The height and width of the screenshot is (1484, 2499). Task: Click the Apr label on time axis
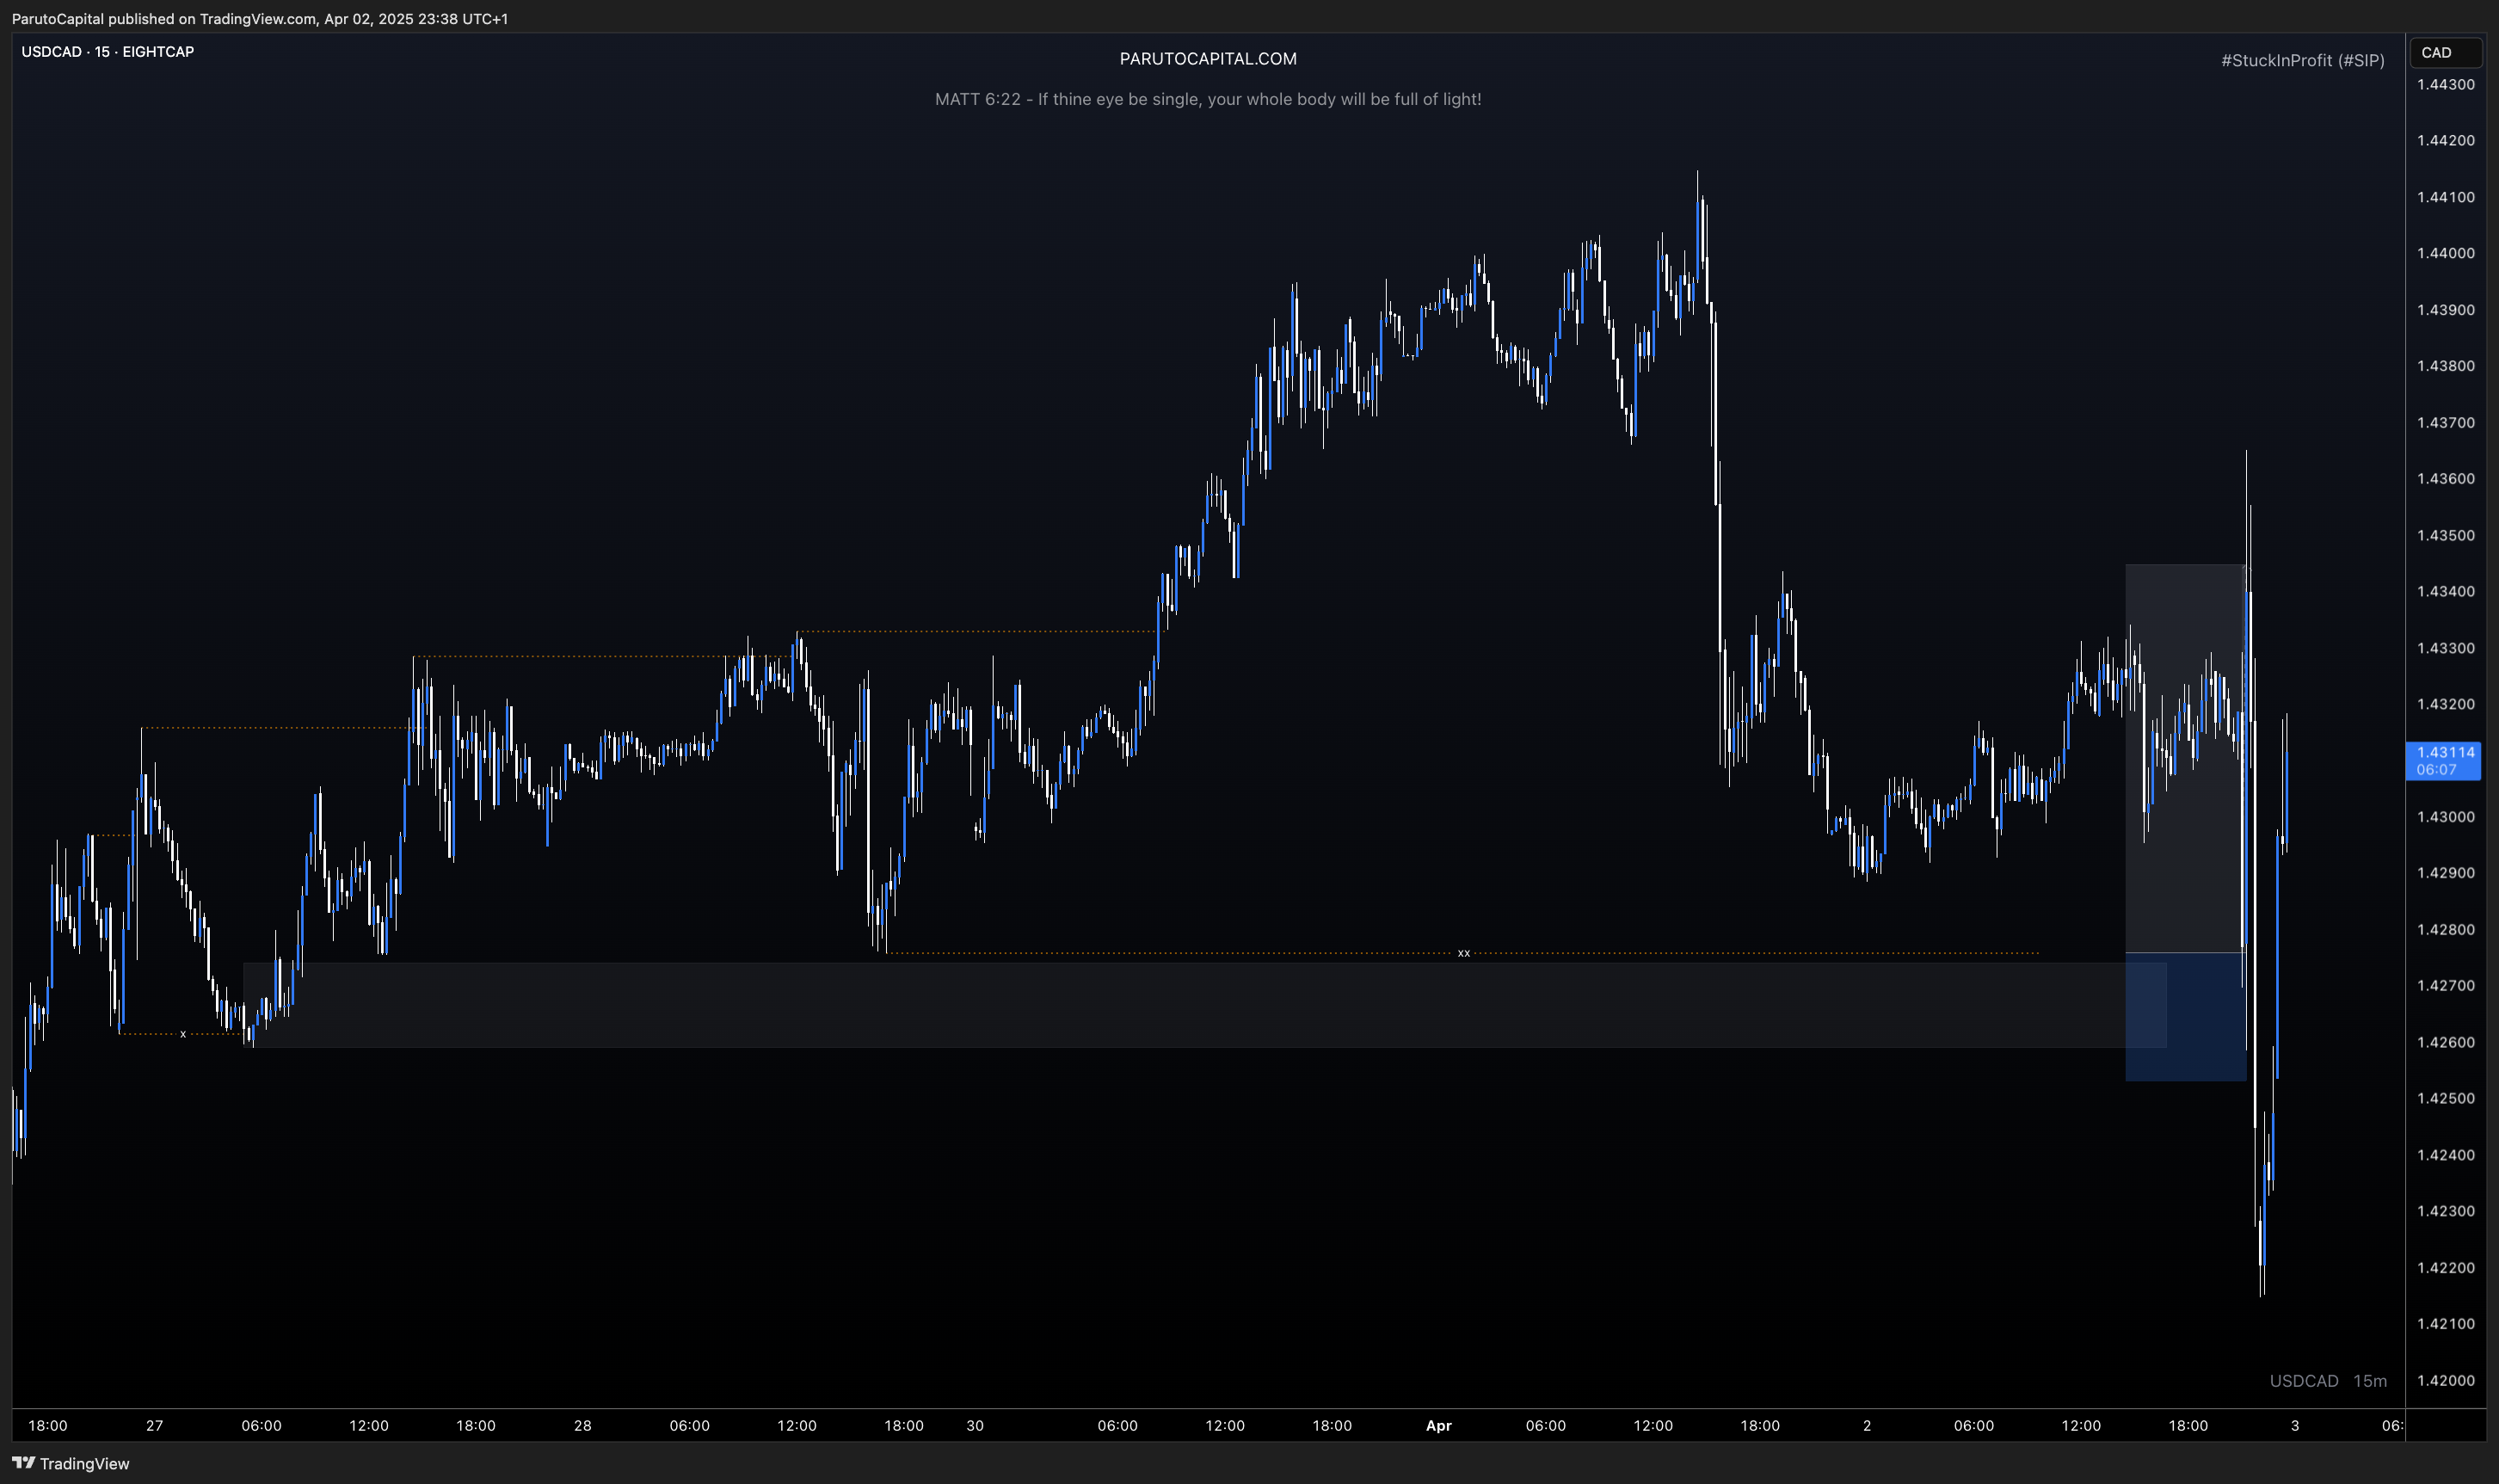pos(1438,1425)
